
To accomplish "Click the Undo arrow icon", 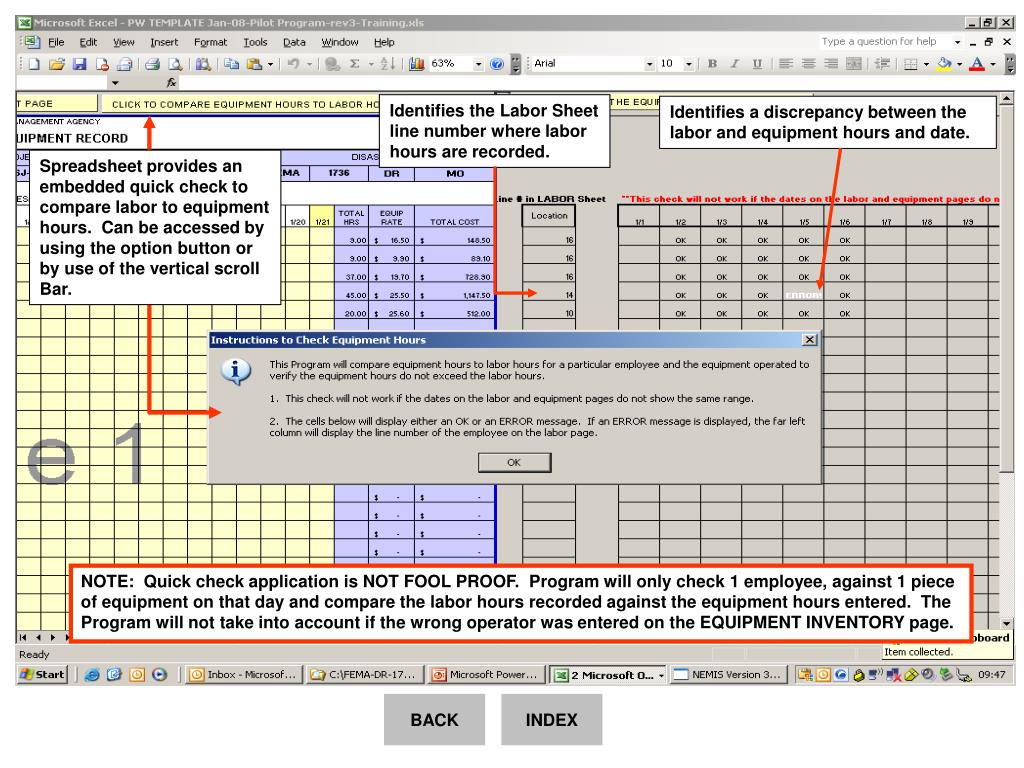I will (294, 64).
